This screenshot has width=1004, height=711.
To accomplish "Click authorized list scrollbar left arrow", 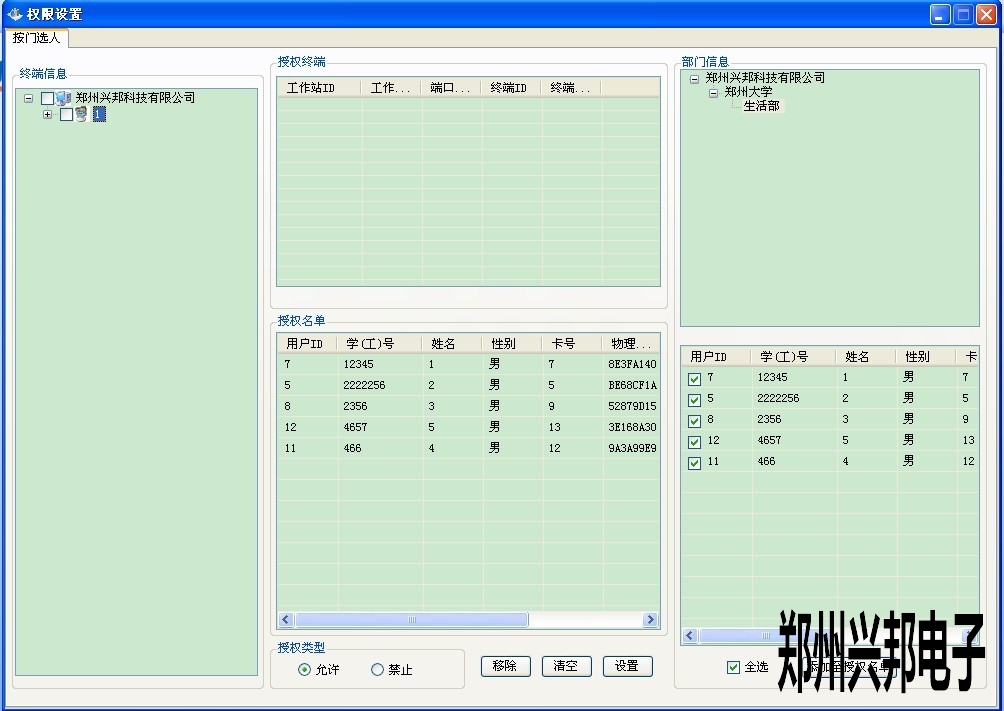I will 286,619.
